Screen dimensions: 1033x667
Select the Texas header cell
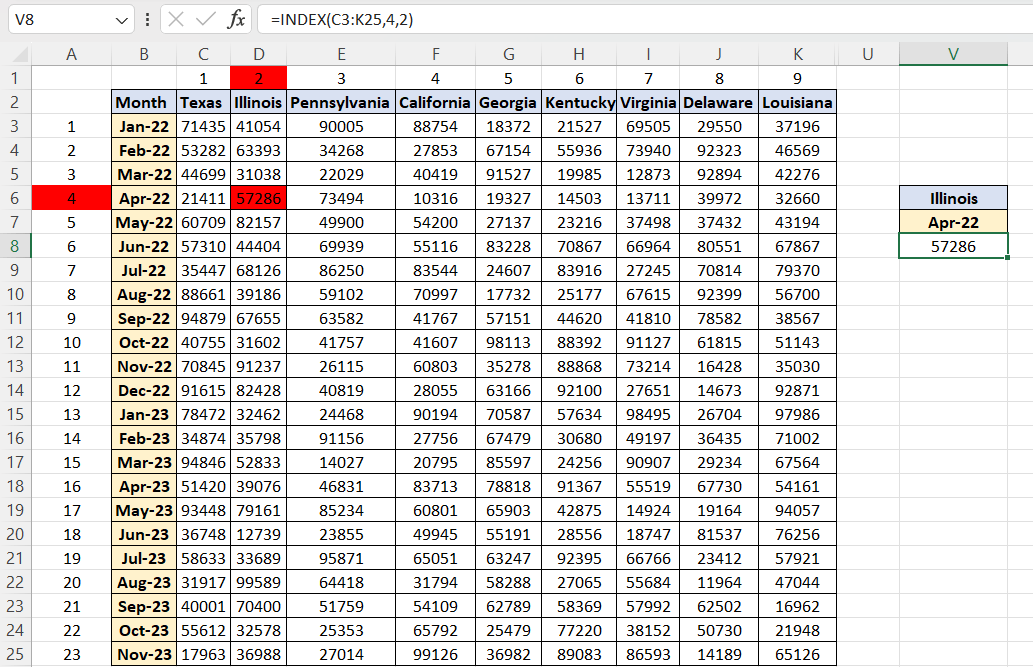204,102
